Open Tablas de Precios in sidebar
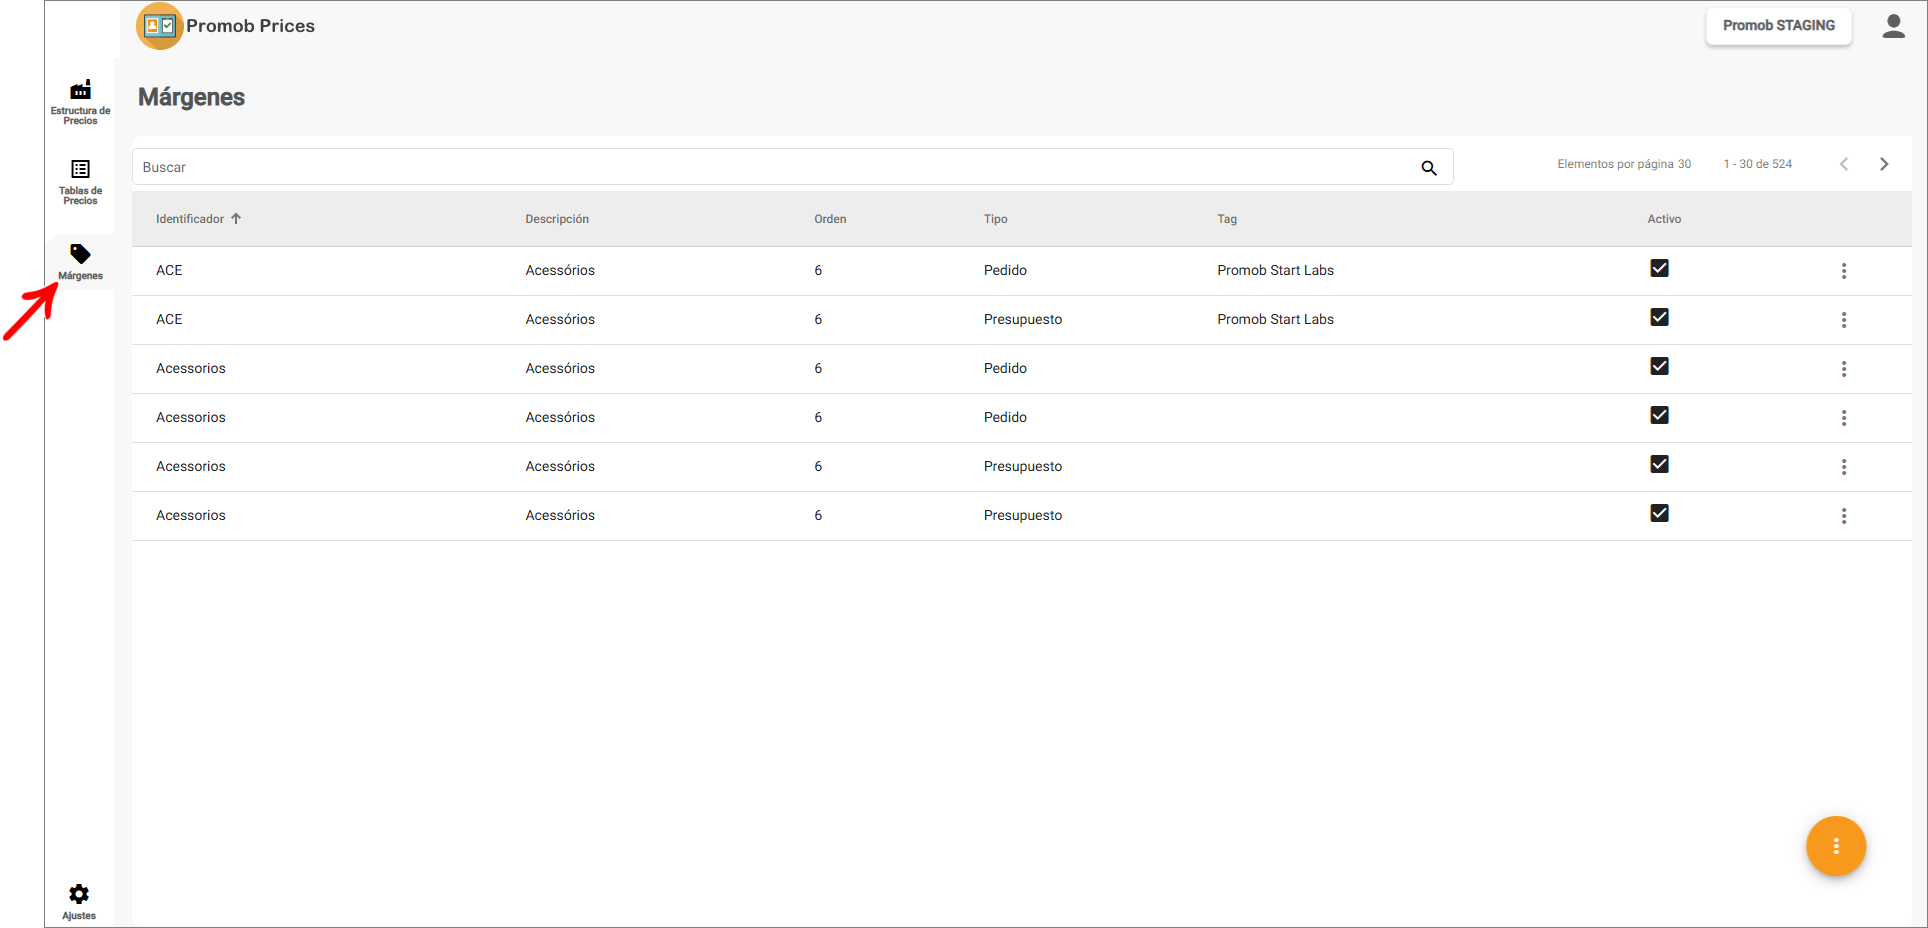 point(80,181)
